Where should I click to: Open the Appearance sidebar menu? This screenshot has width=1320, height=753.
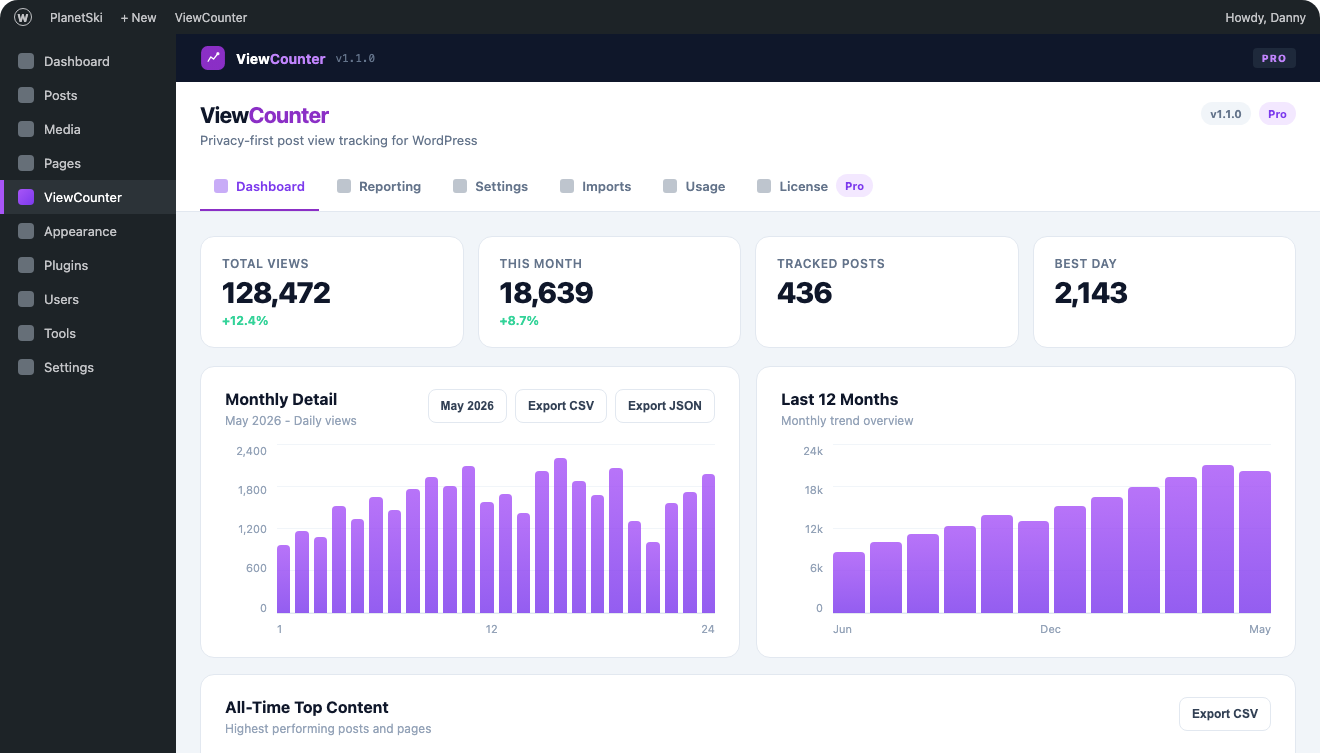[88, 231]
